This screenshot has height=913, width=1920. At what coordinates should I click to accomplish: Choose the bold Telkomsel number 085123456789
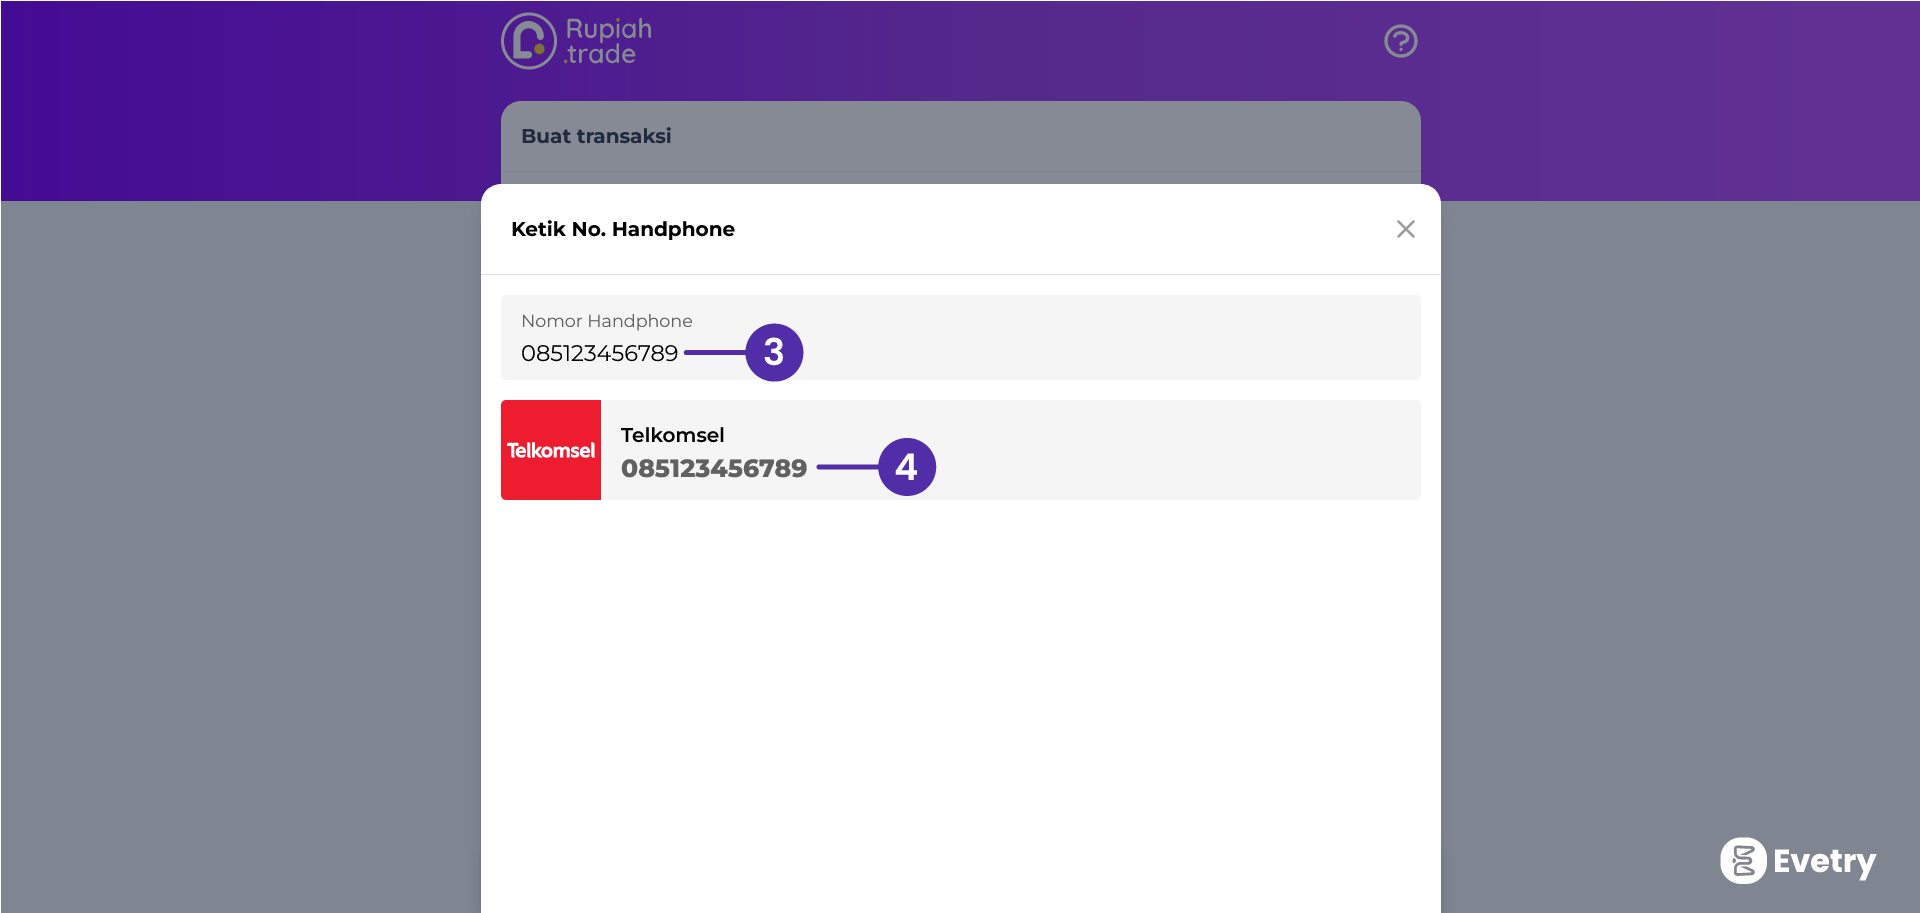[x=713, y=468]
